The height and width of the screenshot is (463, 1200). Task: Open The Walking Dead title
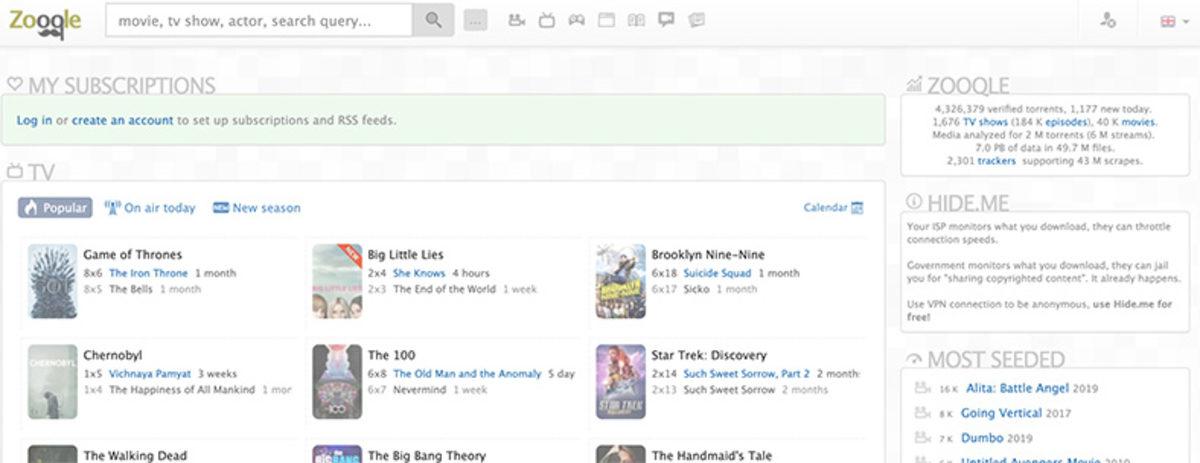(x=137, y=455)
